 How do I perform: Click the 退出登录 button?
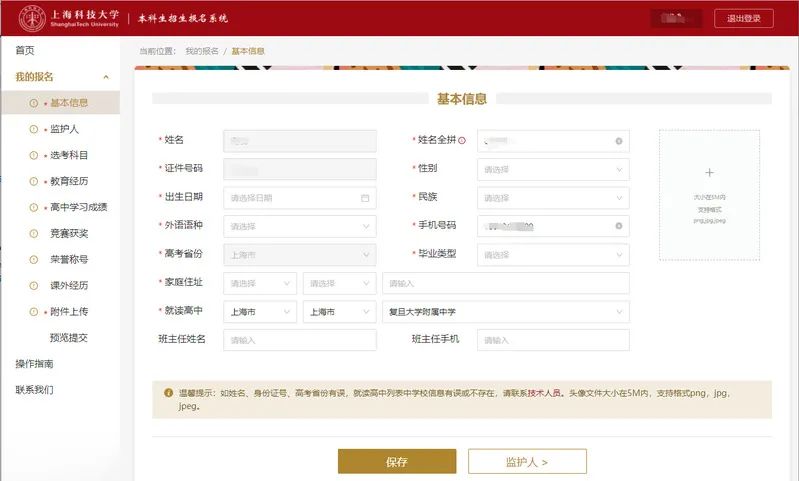[x=743, y=18]
